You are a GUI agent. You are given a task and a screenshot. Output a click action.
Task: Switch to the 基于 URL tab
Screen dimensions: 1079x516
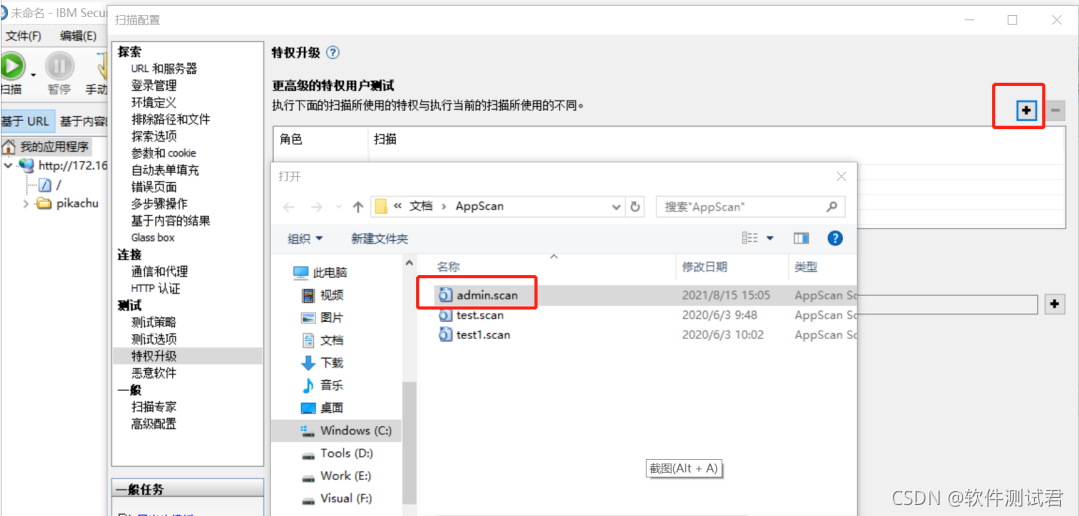point(26,122)
